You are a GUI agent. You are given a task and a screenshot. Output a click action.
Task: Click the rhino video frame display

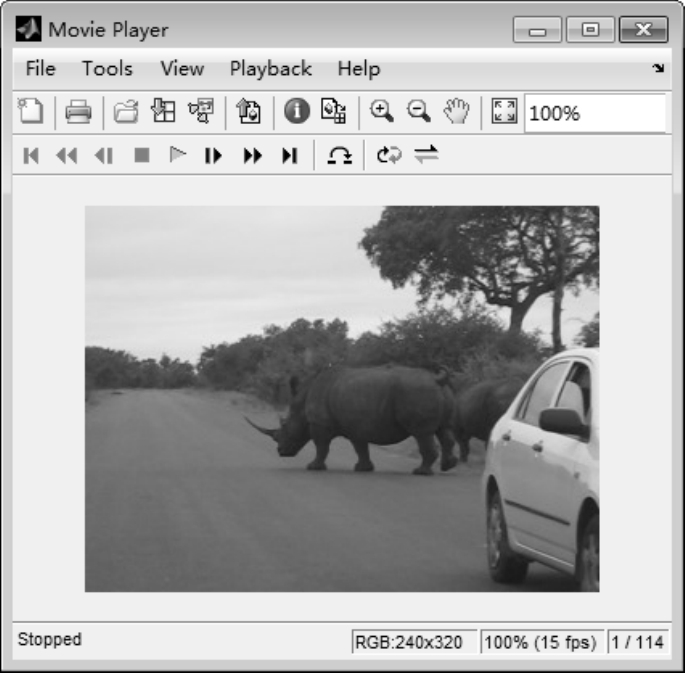point(342,399)
